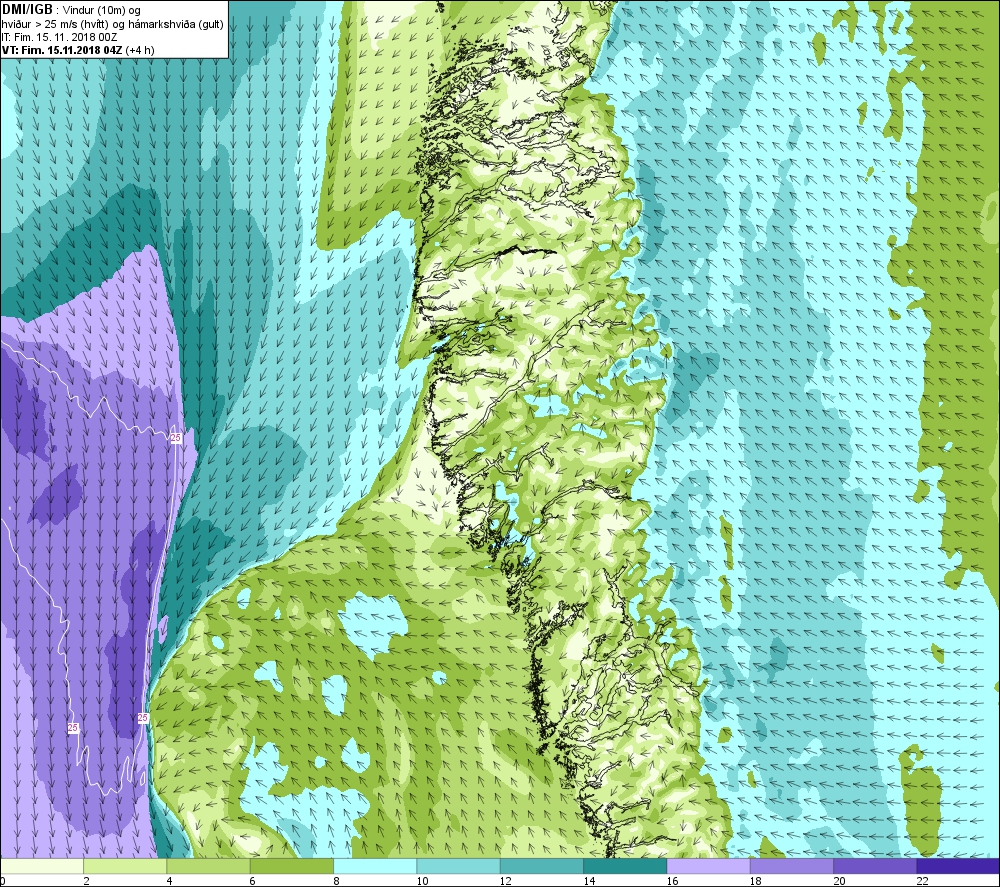Click the legend scale value 18
Viewport: 1000px width, 887px height.
point(756,881)
